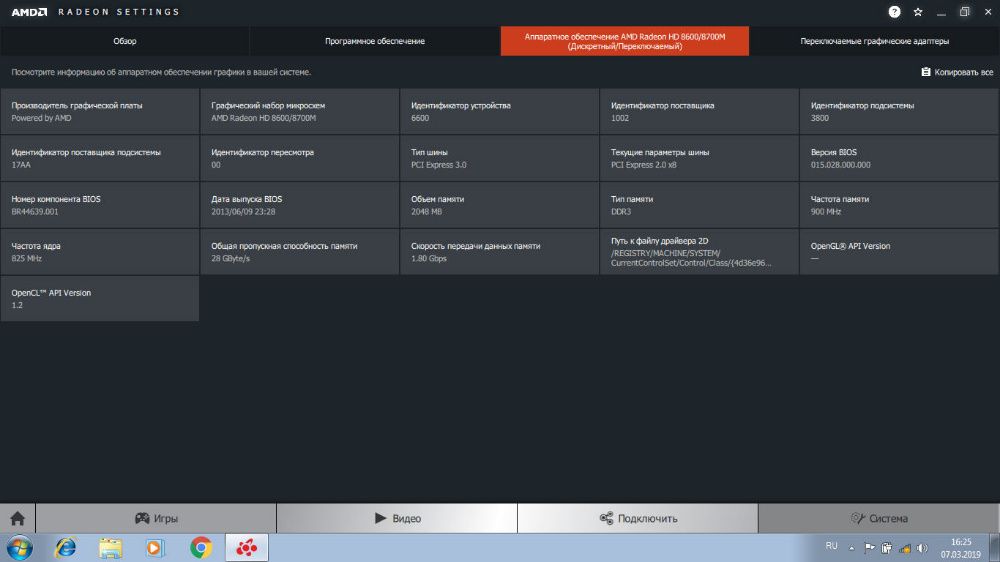The width and height of the screenshot is (1000, 562).
Task: Open the Видео section
Action: point(397,518)
